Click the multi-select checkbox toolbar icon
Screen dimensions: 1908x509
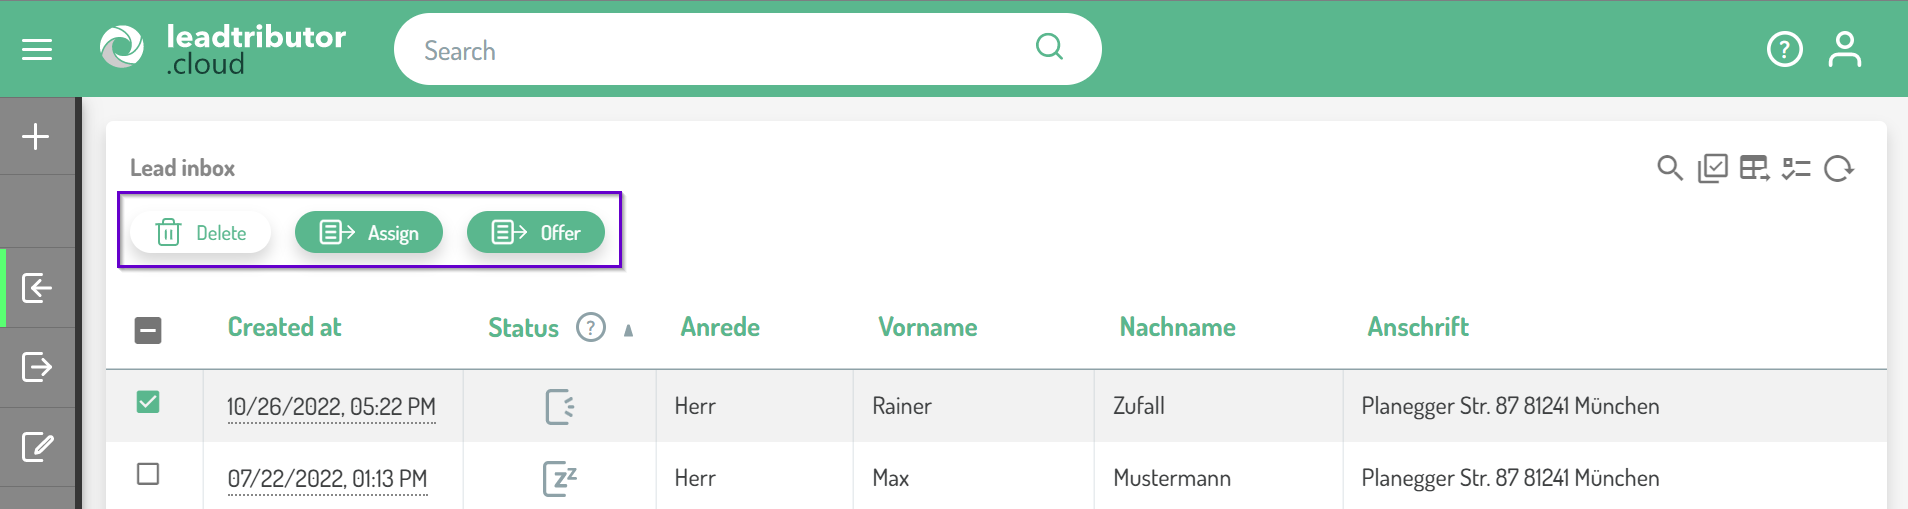coord(1712,168)
